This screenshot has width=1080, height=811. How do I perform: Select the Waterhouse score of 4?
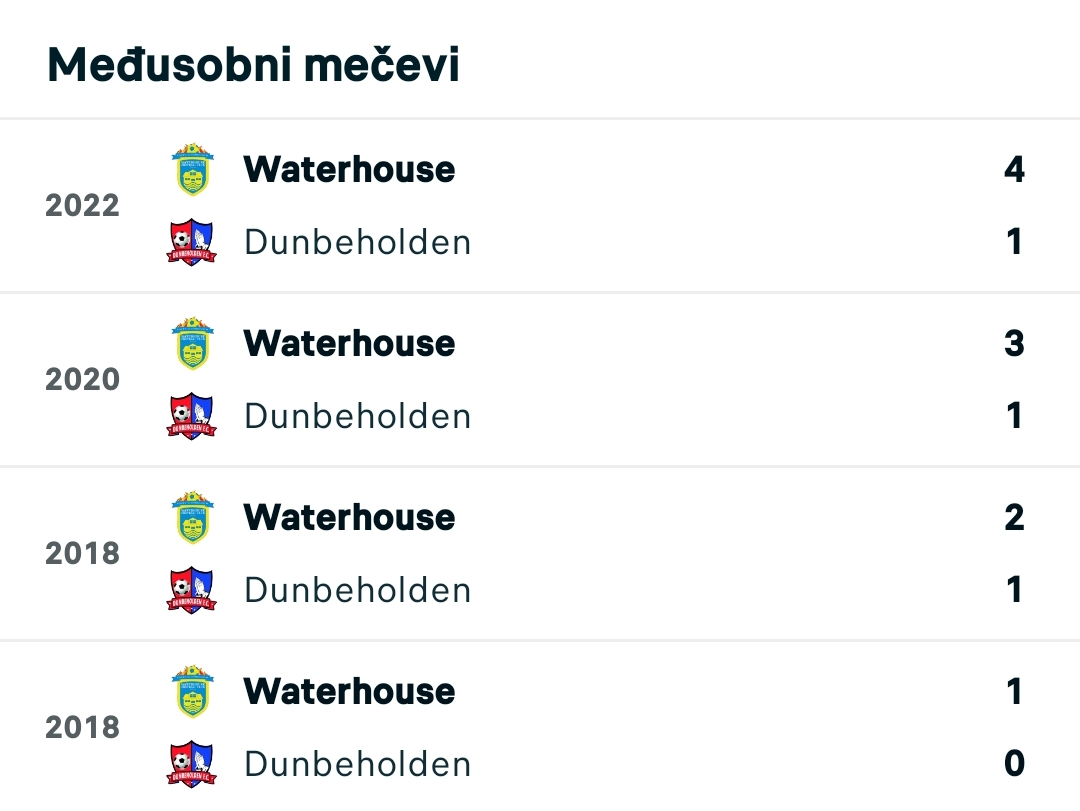point(1014,170)
